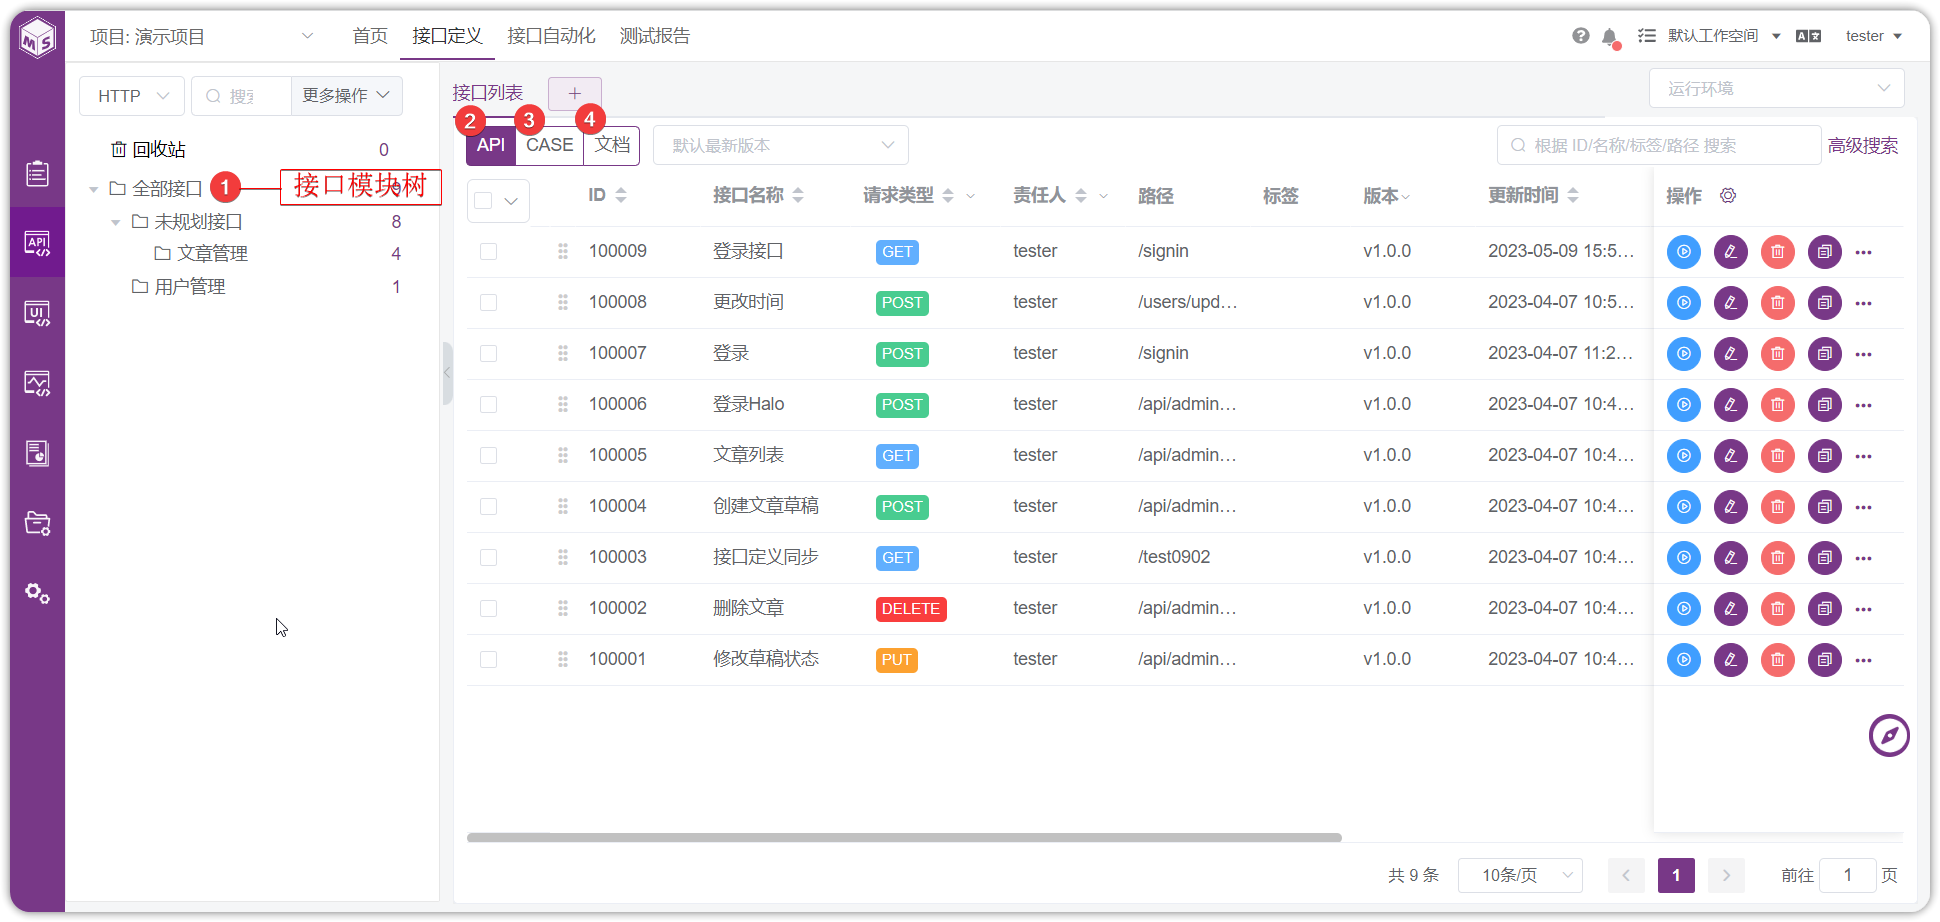
Task: Edit the 更改时间 API with the pencil icon
Action: [x=1731, y=303]
